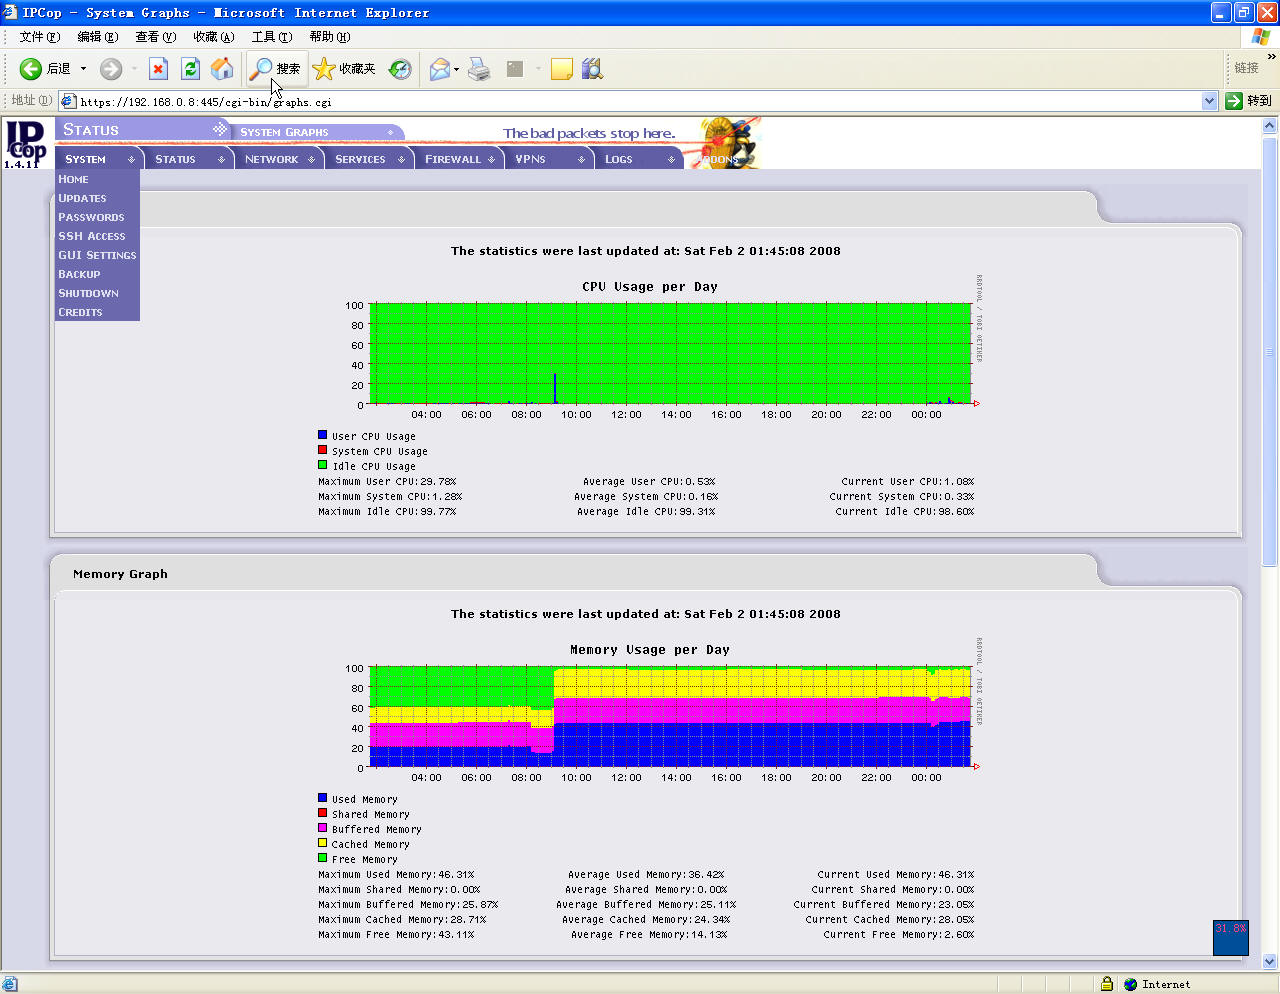
Task: Click the blue 31.8% indicator box
Action: 1231,938
